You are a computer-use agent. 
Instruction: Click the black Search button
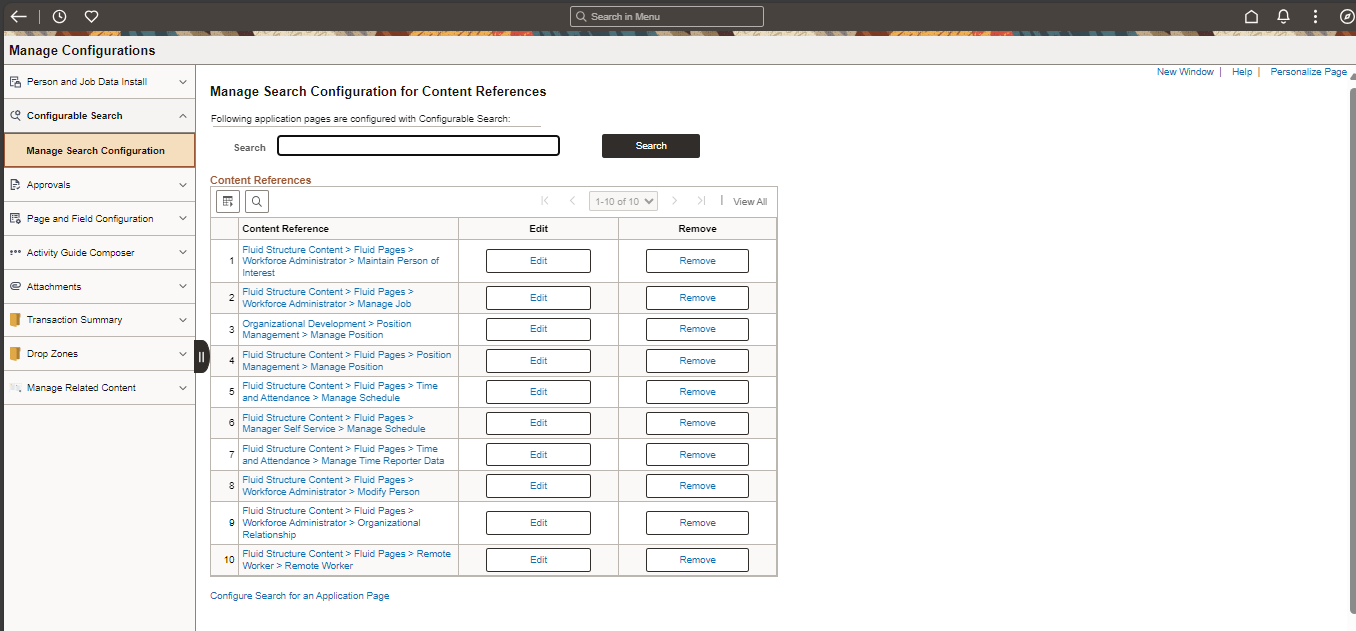click(650, 146)
